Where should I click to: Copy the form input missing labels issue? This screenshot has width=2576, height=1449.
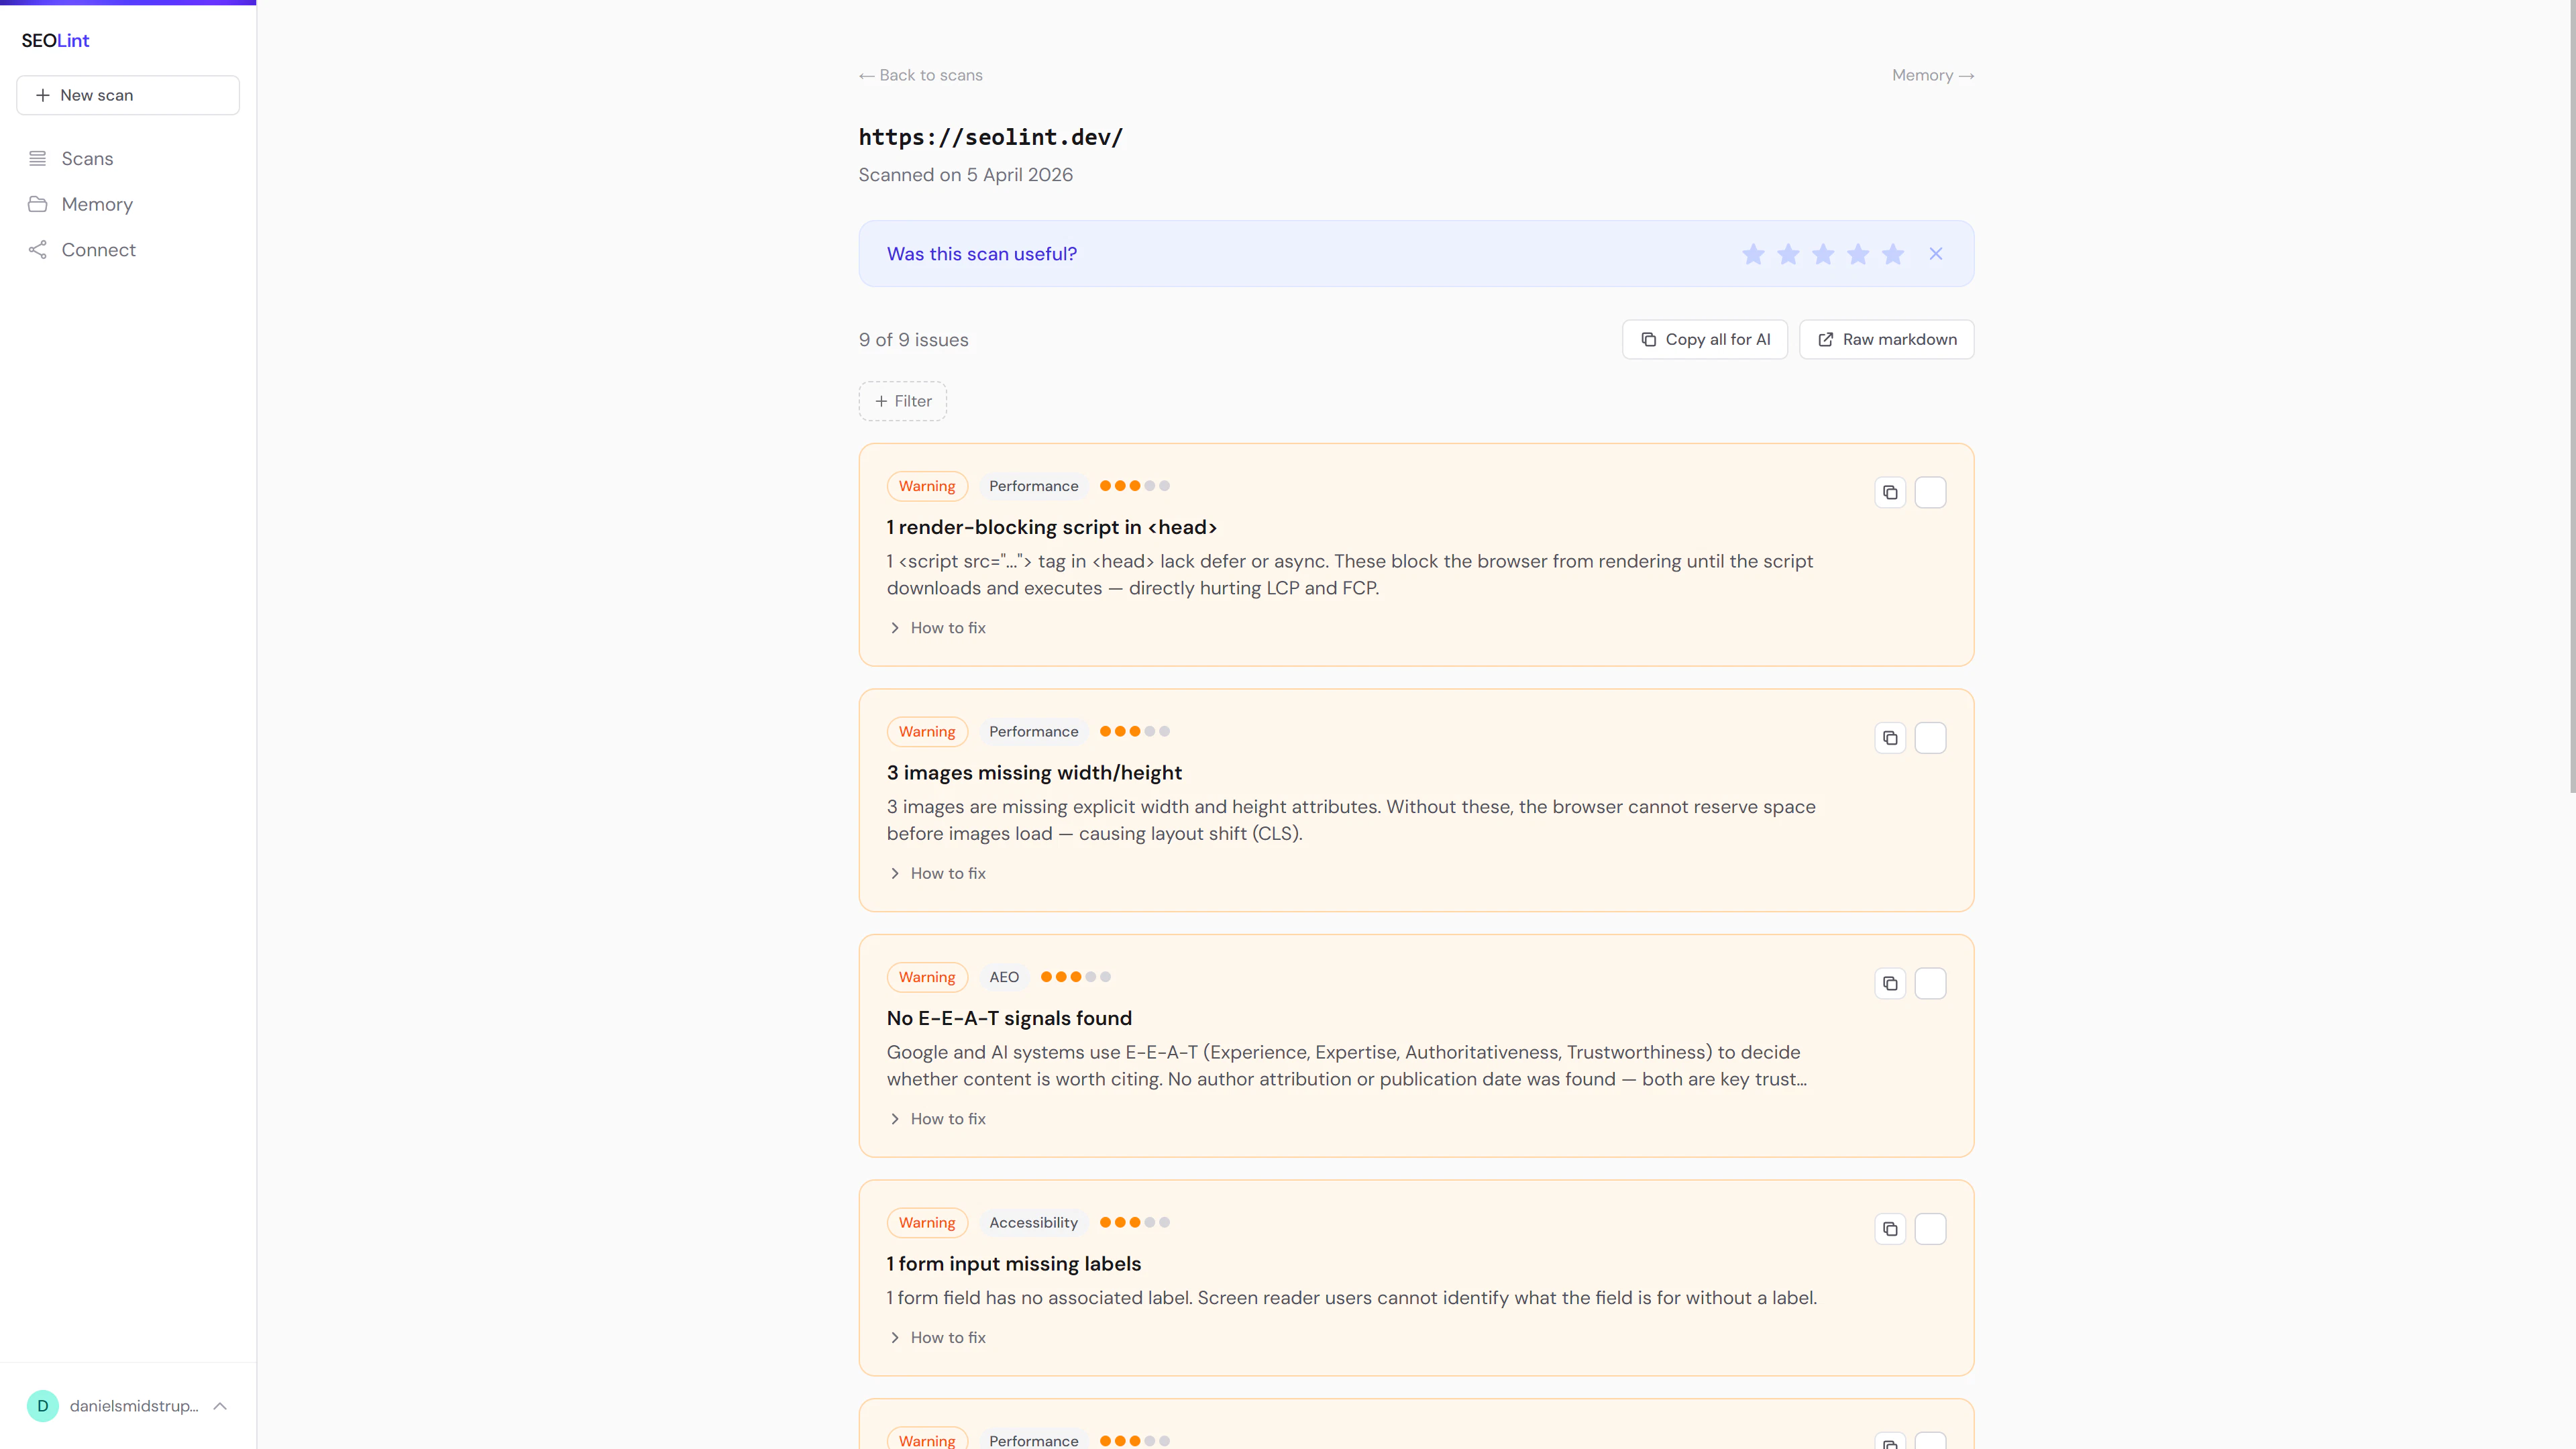[x=1890, y=1229]
